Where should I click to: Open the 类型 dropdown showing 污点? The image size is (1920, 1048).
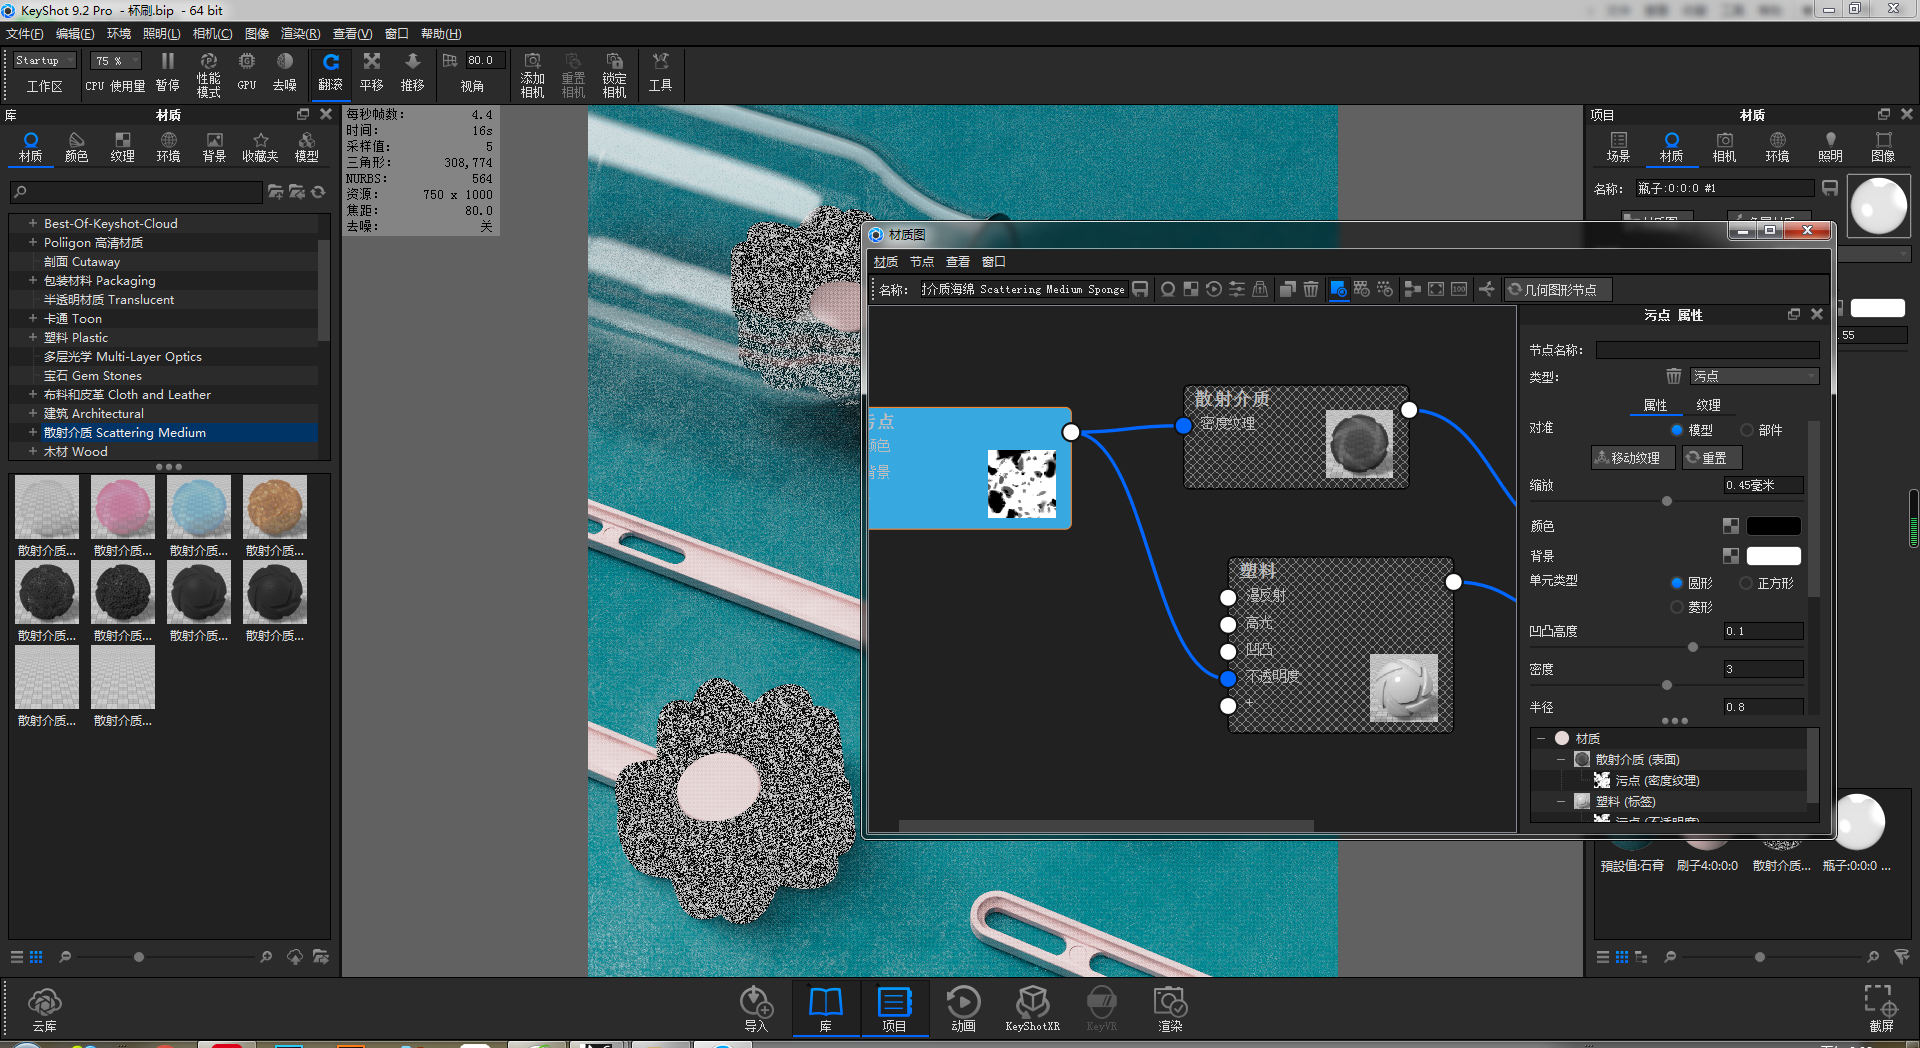coord(1755,376)
